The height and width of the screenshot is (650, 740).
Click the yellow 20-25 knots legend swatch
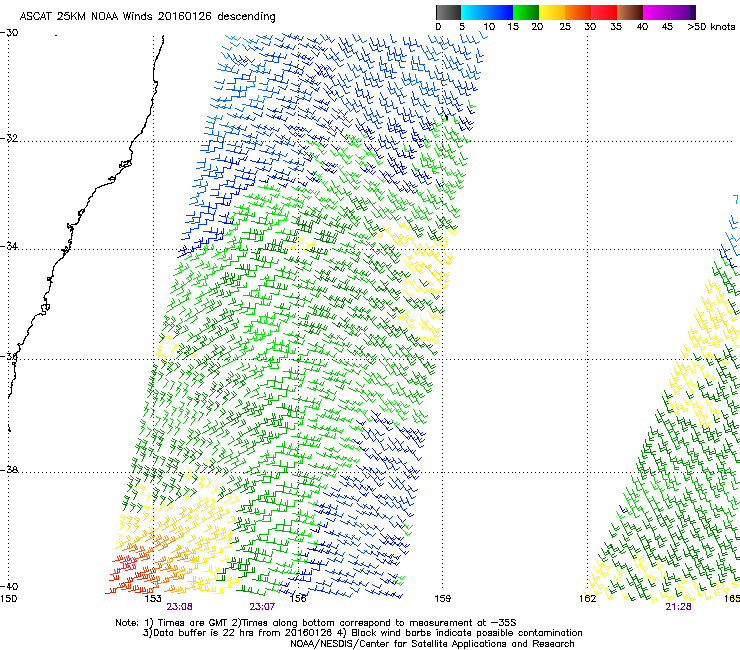coord(552,12)
